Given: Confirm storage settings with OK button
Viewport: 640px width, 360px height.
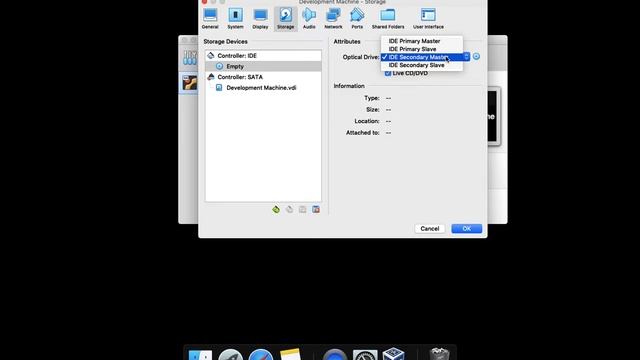Looking at the screenshot, I should (x=467, y=229).
